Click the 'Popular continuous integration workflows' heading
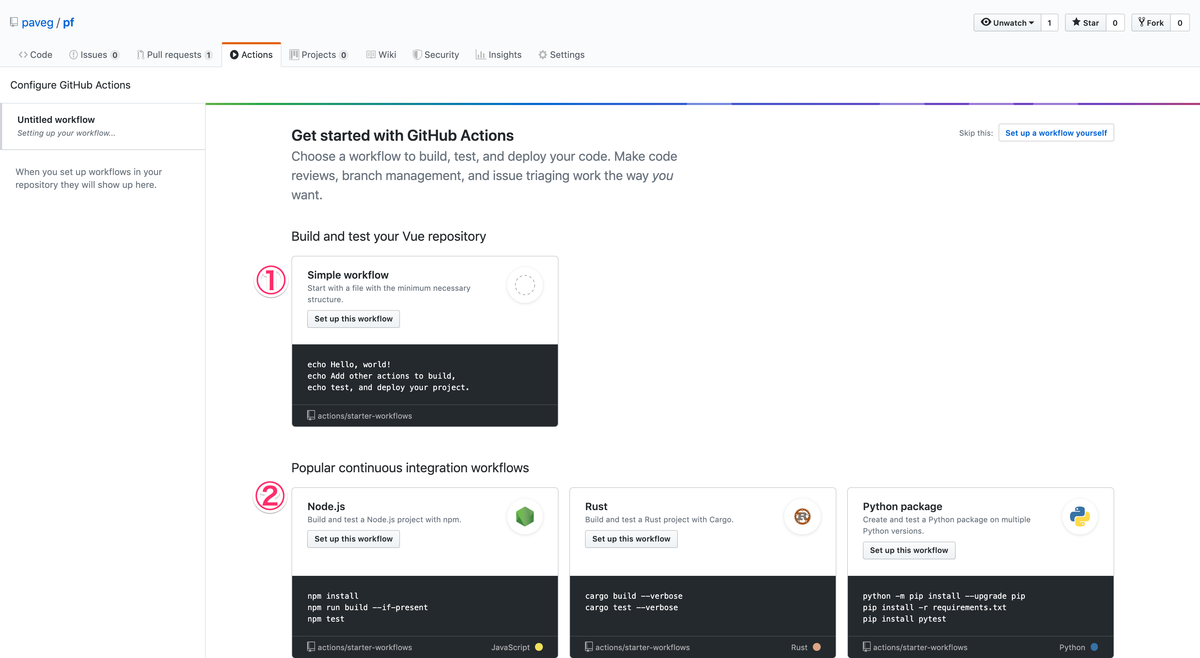The height and width of the screenshot is (658, 1200). [x=410, y=468]
